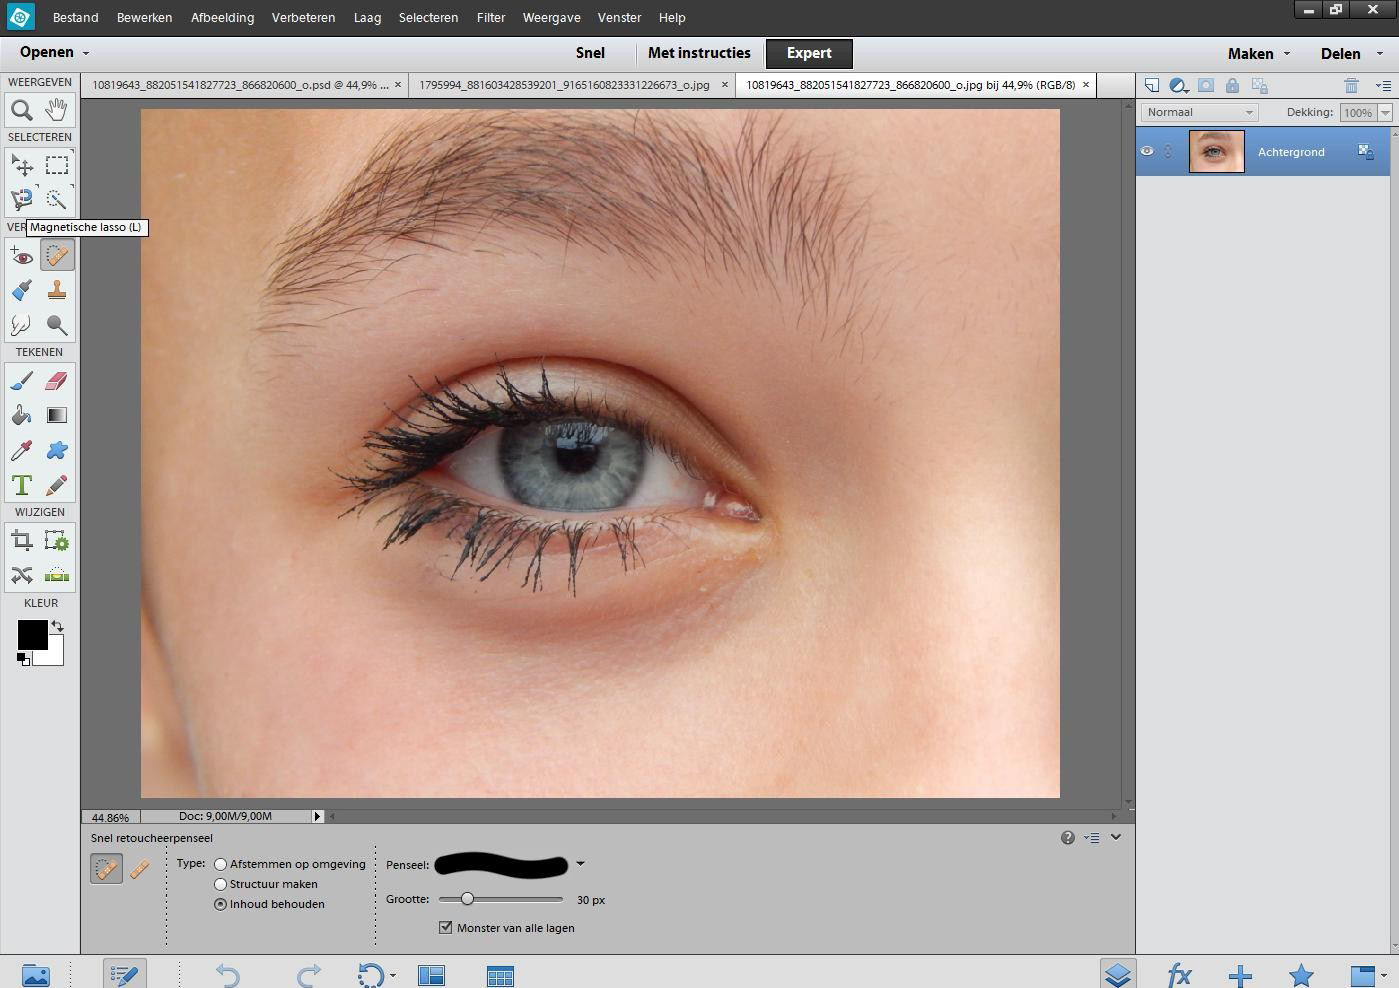Select the Rectangular Marquee tool
The image size is (1399, 988).
(x=57, y=165)
